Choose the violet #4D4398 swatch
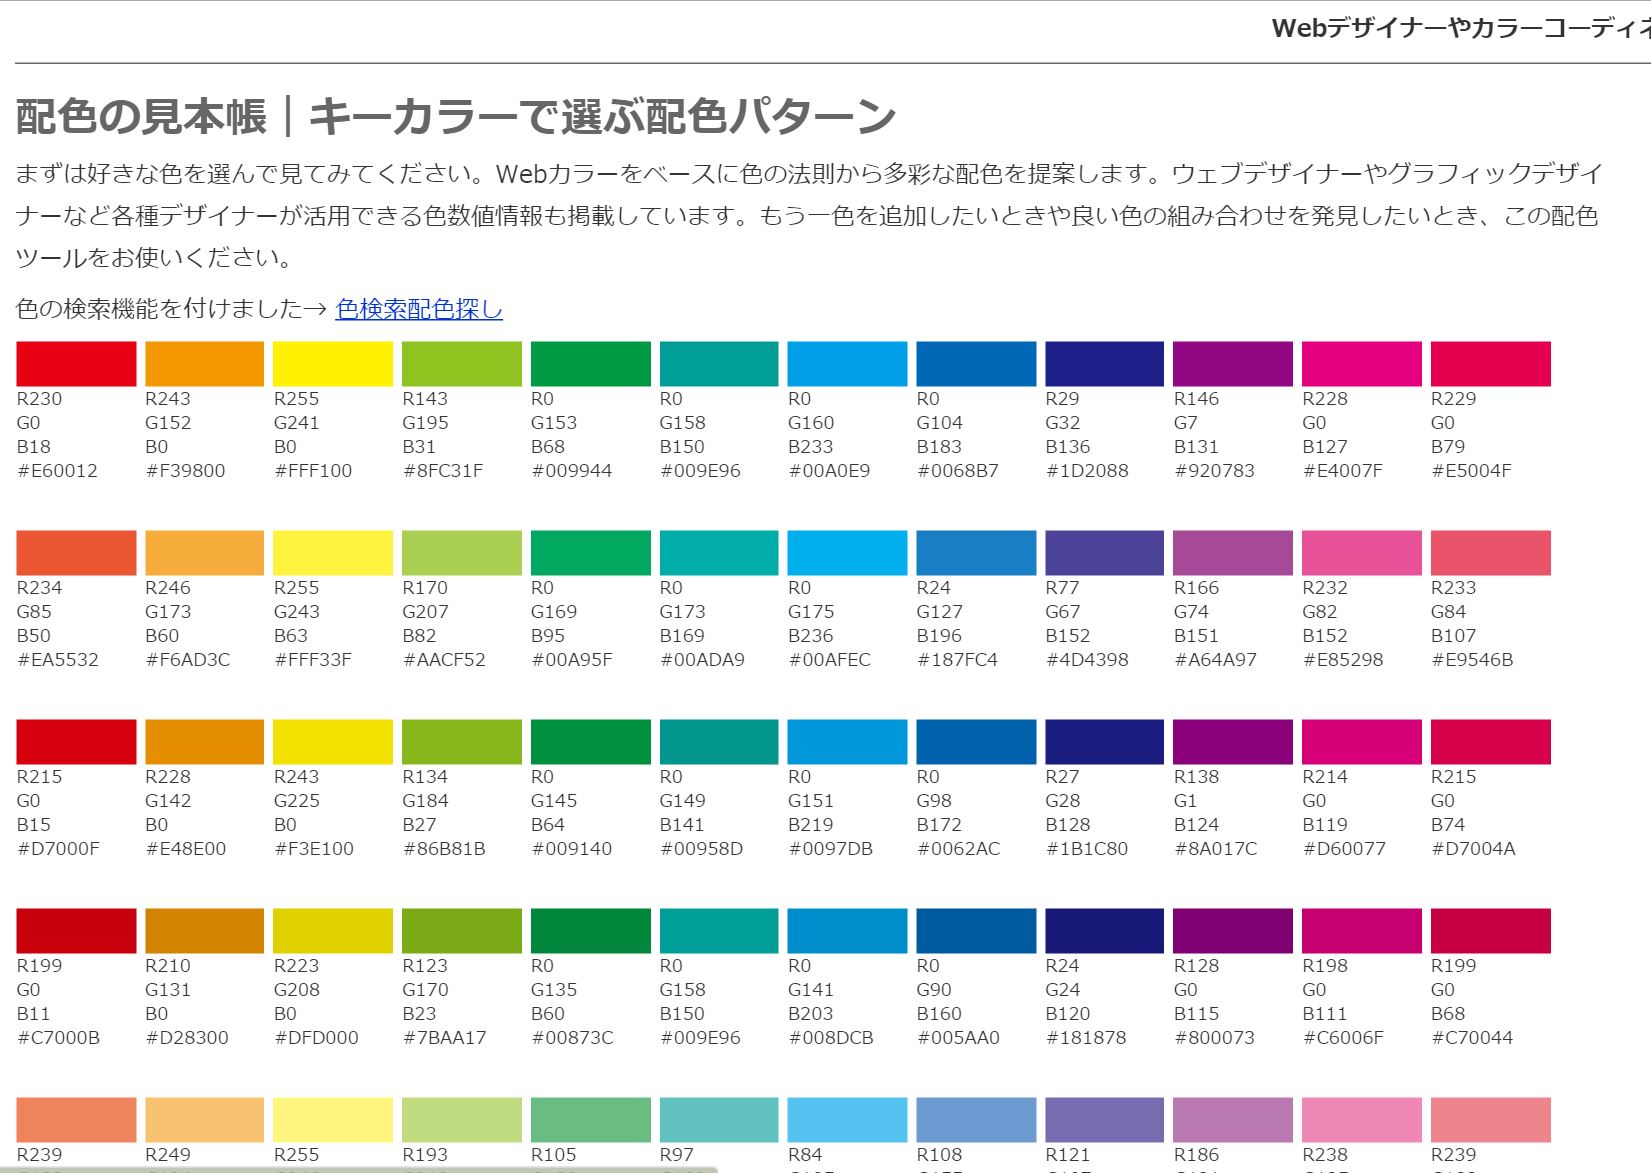The height and width of the screenshot is (1173, 1651). coord(1105,553)
